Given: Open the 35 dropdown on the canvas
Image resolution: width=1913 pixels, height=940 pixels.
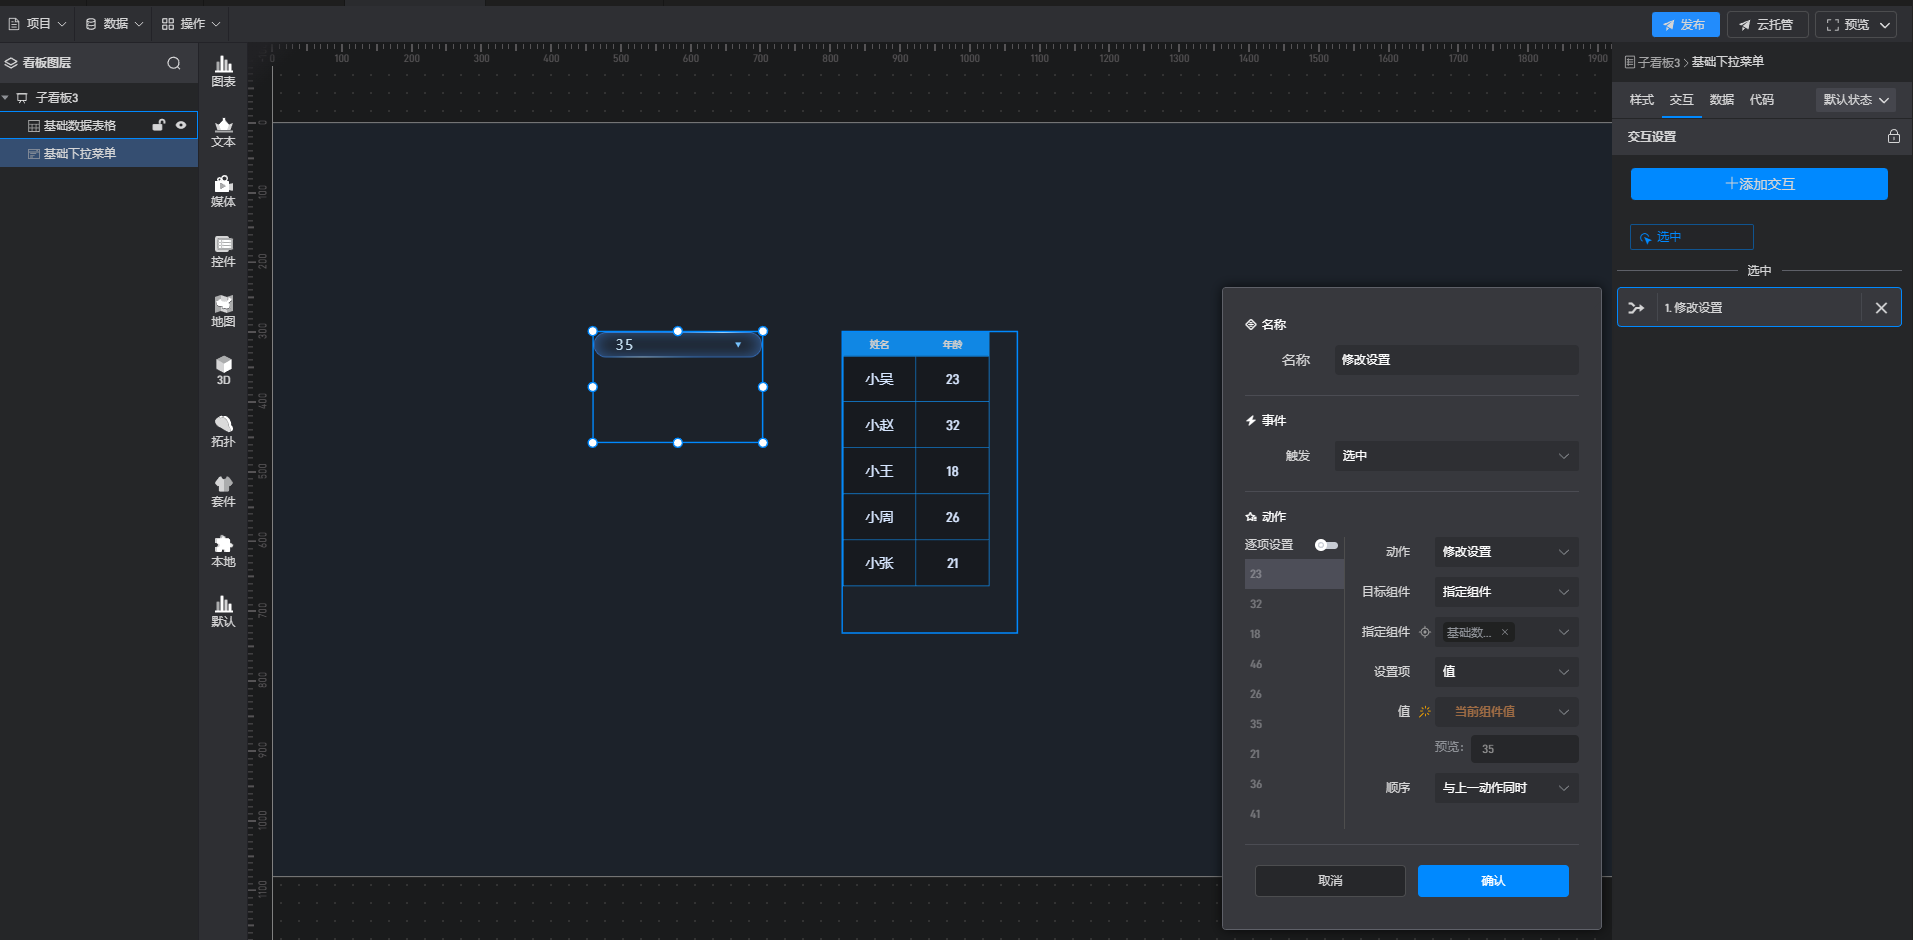Looking at the screenshot, I should [x=678, y=345].
